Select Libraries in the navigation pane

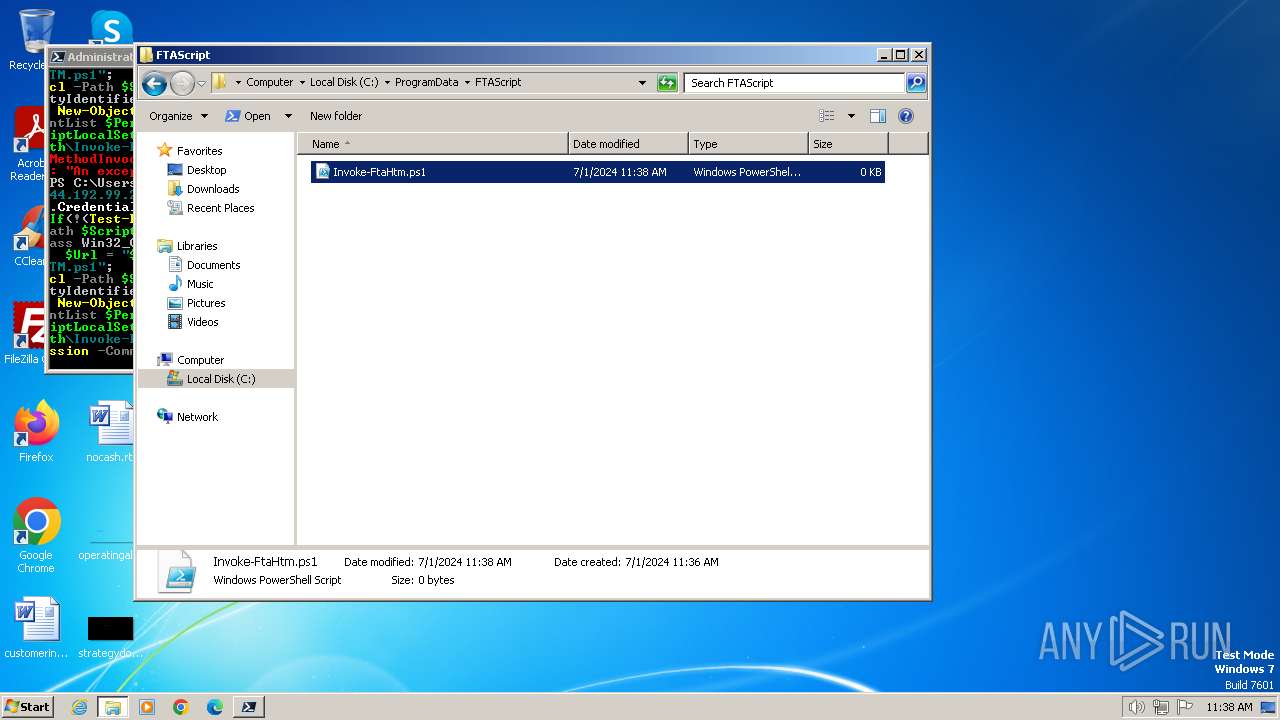click(196, 246)
